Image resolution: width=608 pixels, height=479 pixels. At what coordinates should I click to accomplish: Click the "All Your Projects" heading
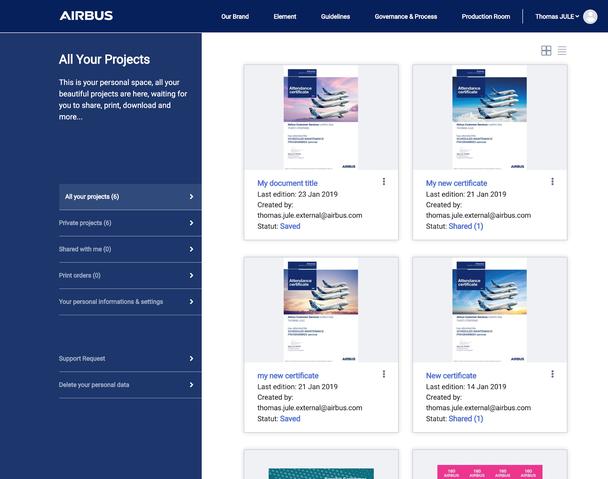coord(104,59)
